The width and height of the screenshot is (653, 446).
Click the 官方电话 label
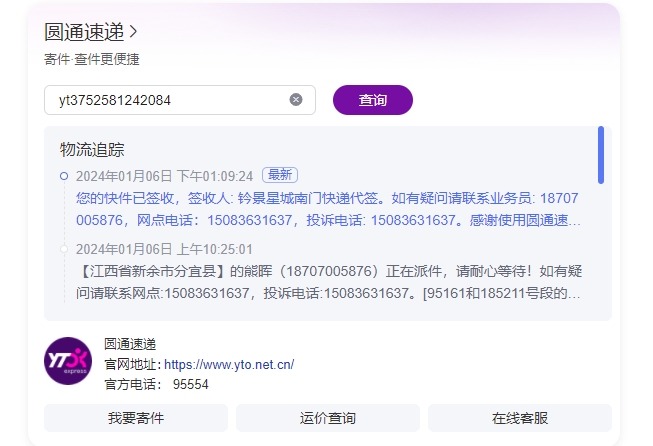pyautogui.click(x=132, y=384)
